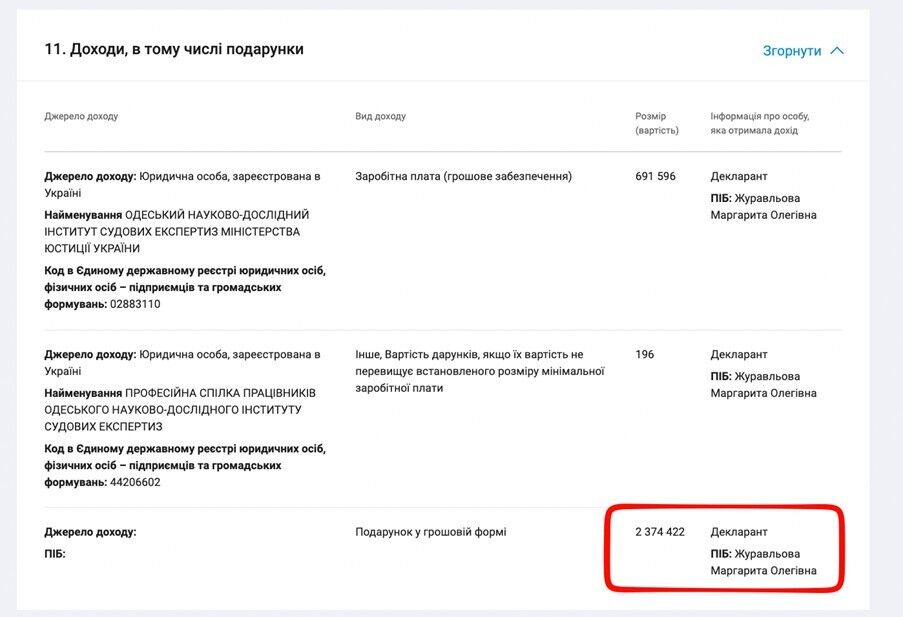The height and width of the screenshot is (617, 903).
Task: Click 'Декларант' in the monetary gift row
Action: tap(739, 532)
